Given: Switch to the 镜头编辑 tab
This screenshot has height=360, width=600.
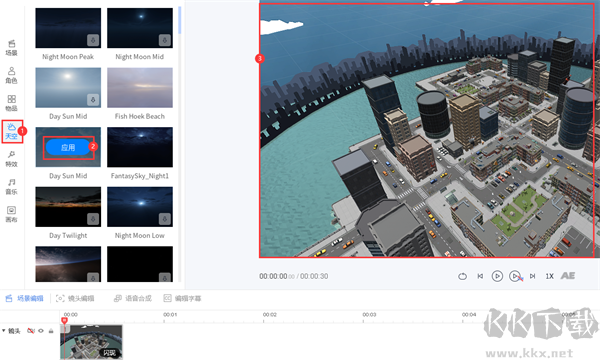Looking at the screenshot, I should [75, 298].
